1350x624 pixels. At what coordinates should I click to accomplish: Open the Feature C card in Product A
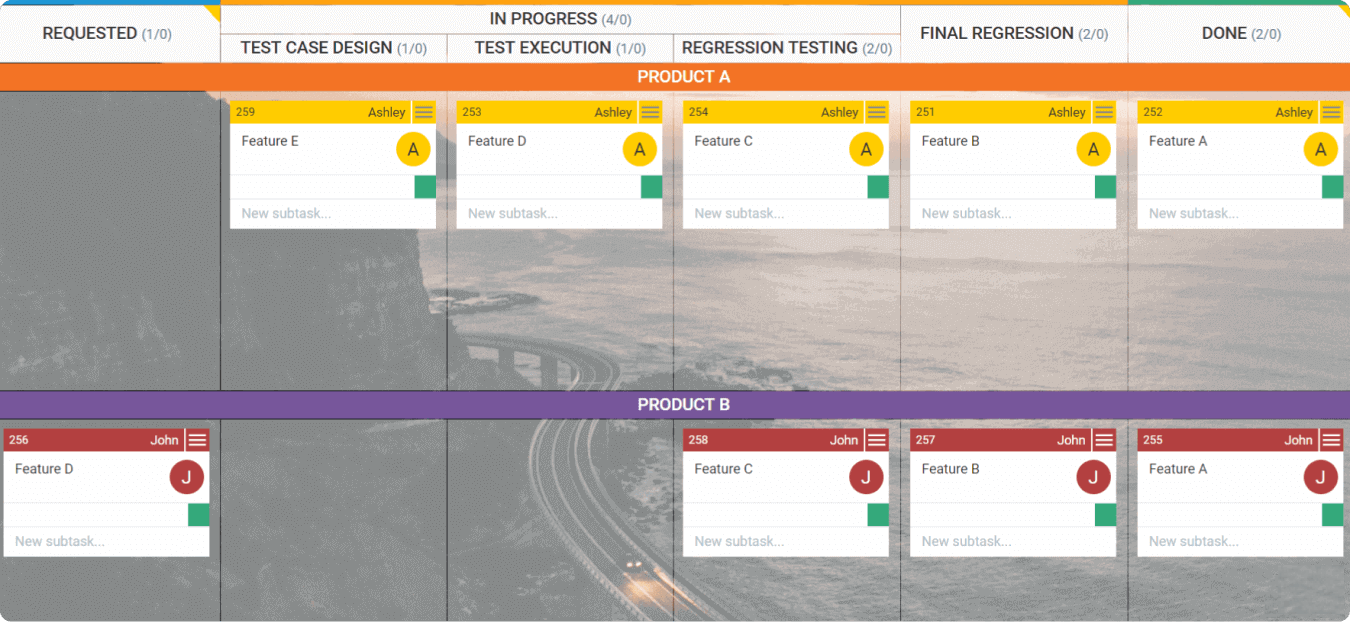(724, 141)
